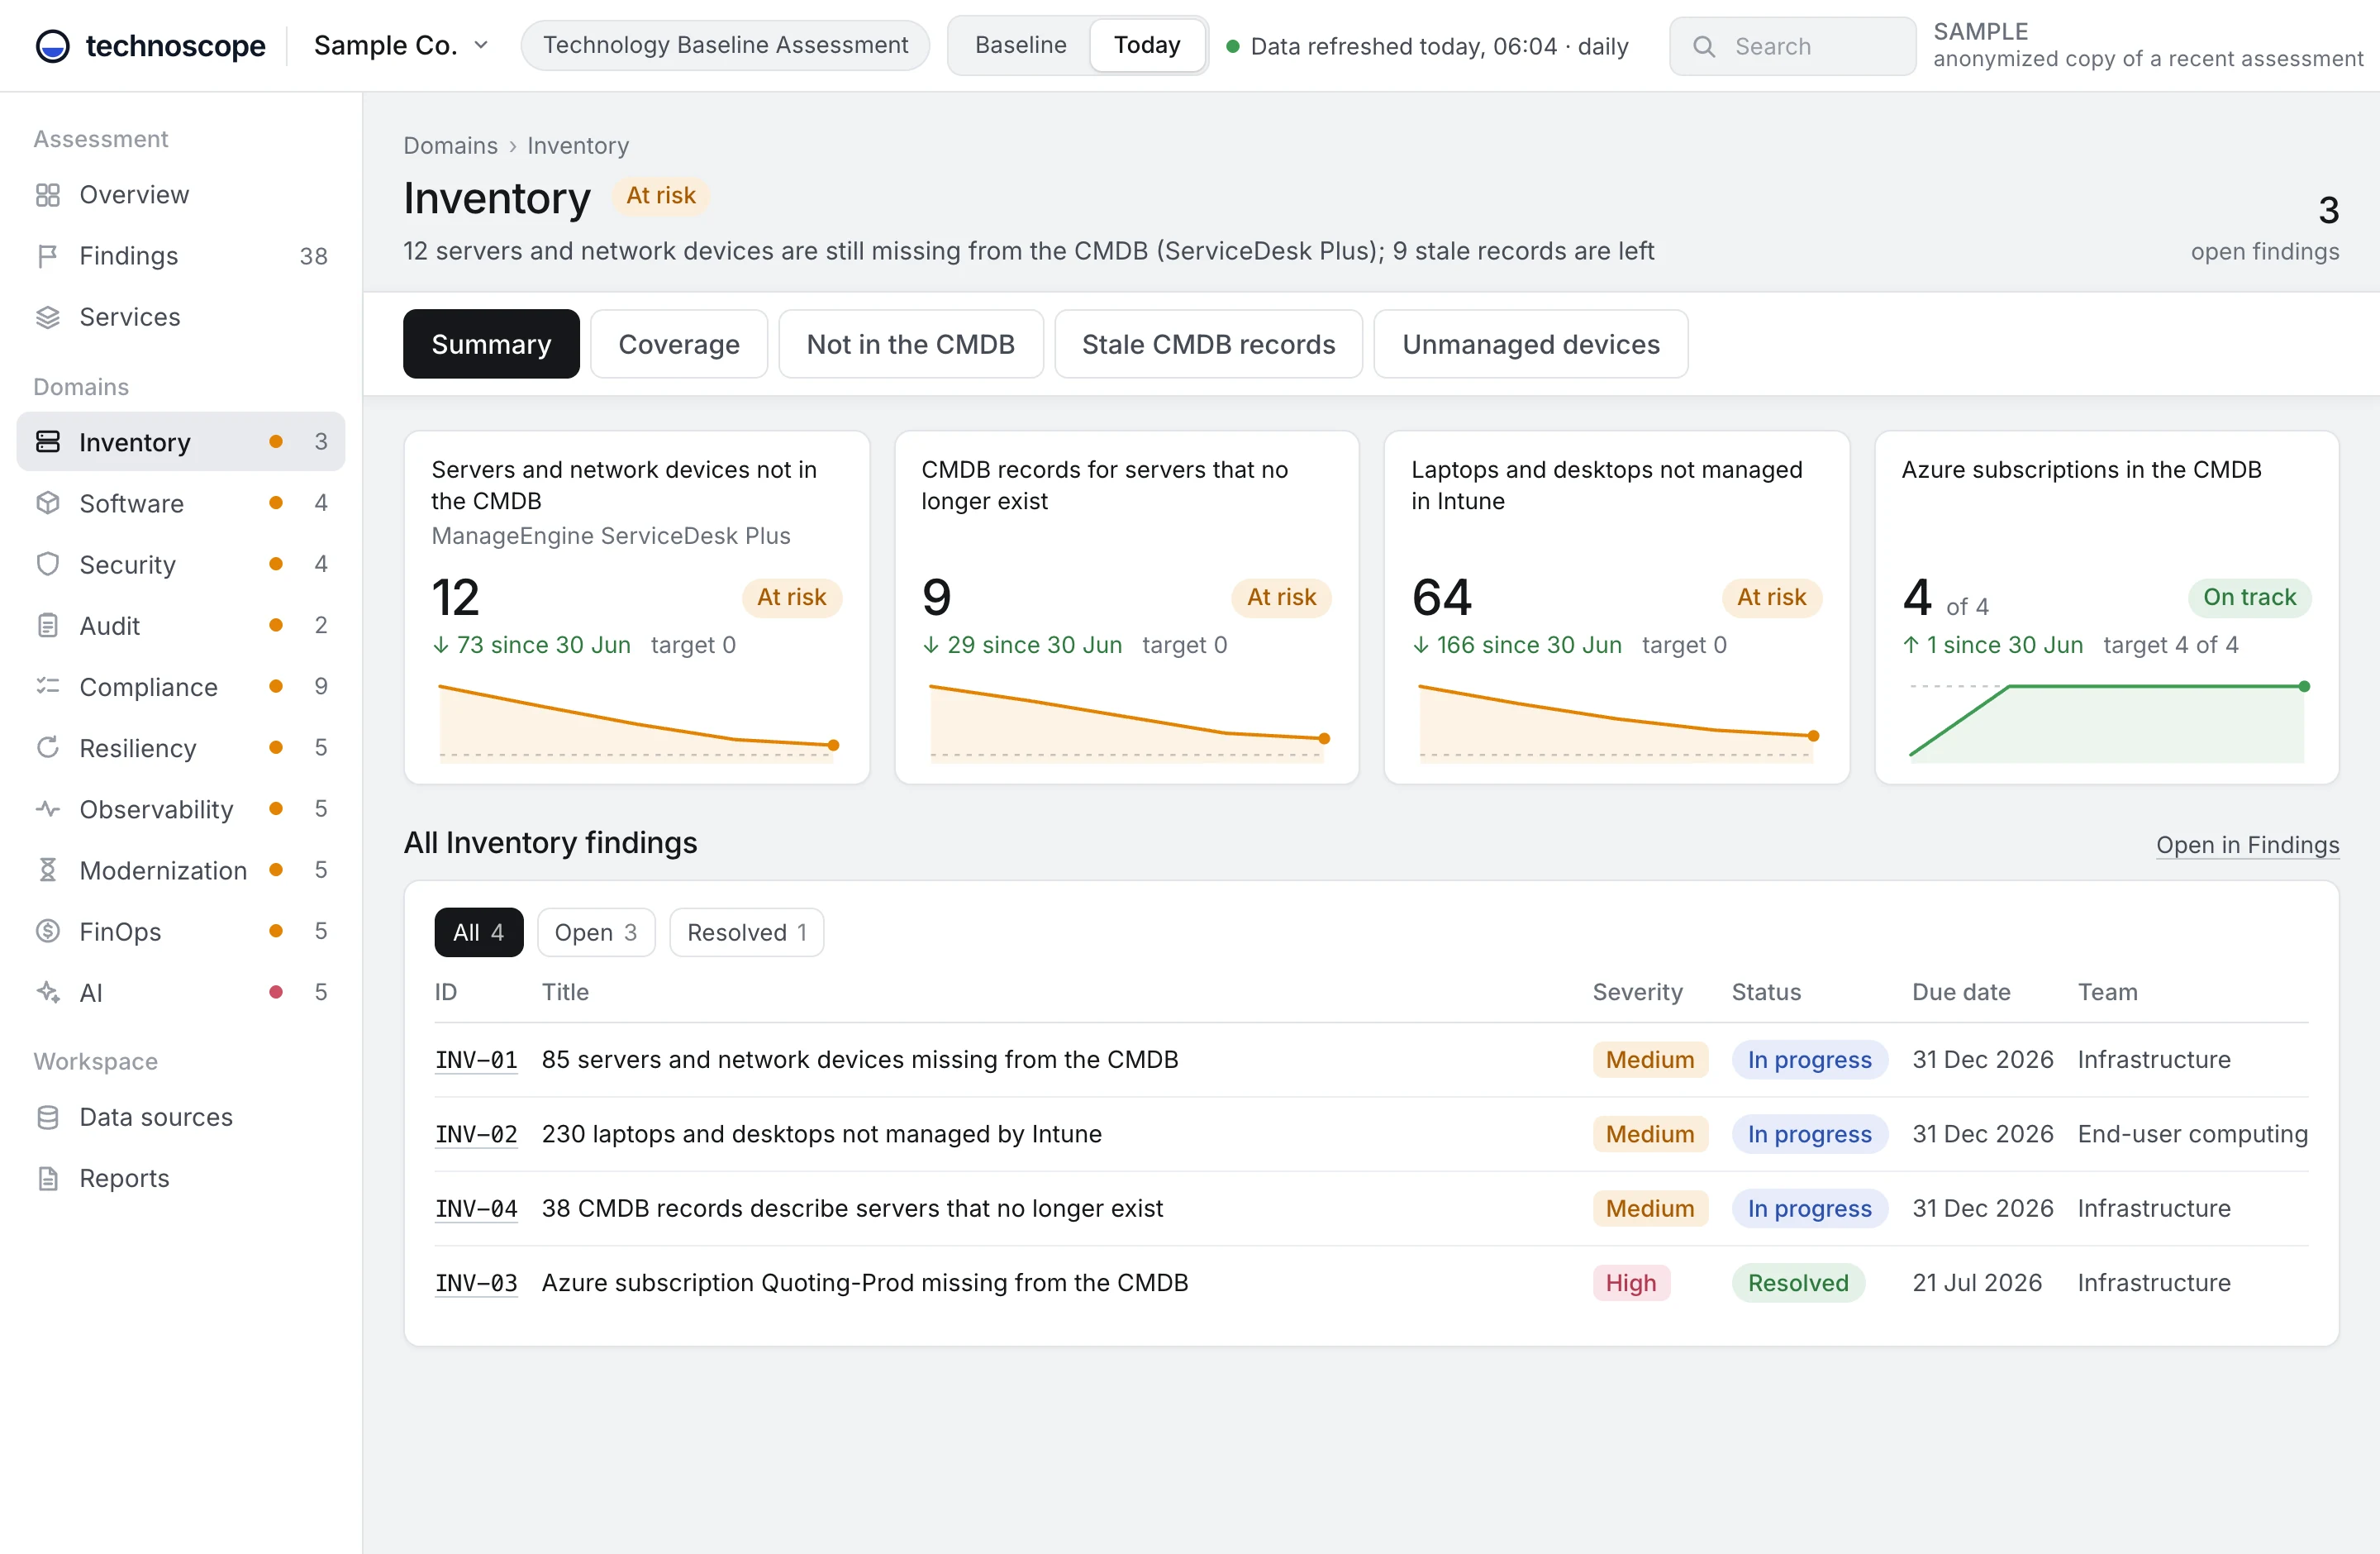Screen dimensions: 2380x1554
Task: Open Technology Baseline Assessment selector
Action: (725, 45)
